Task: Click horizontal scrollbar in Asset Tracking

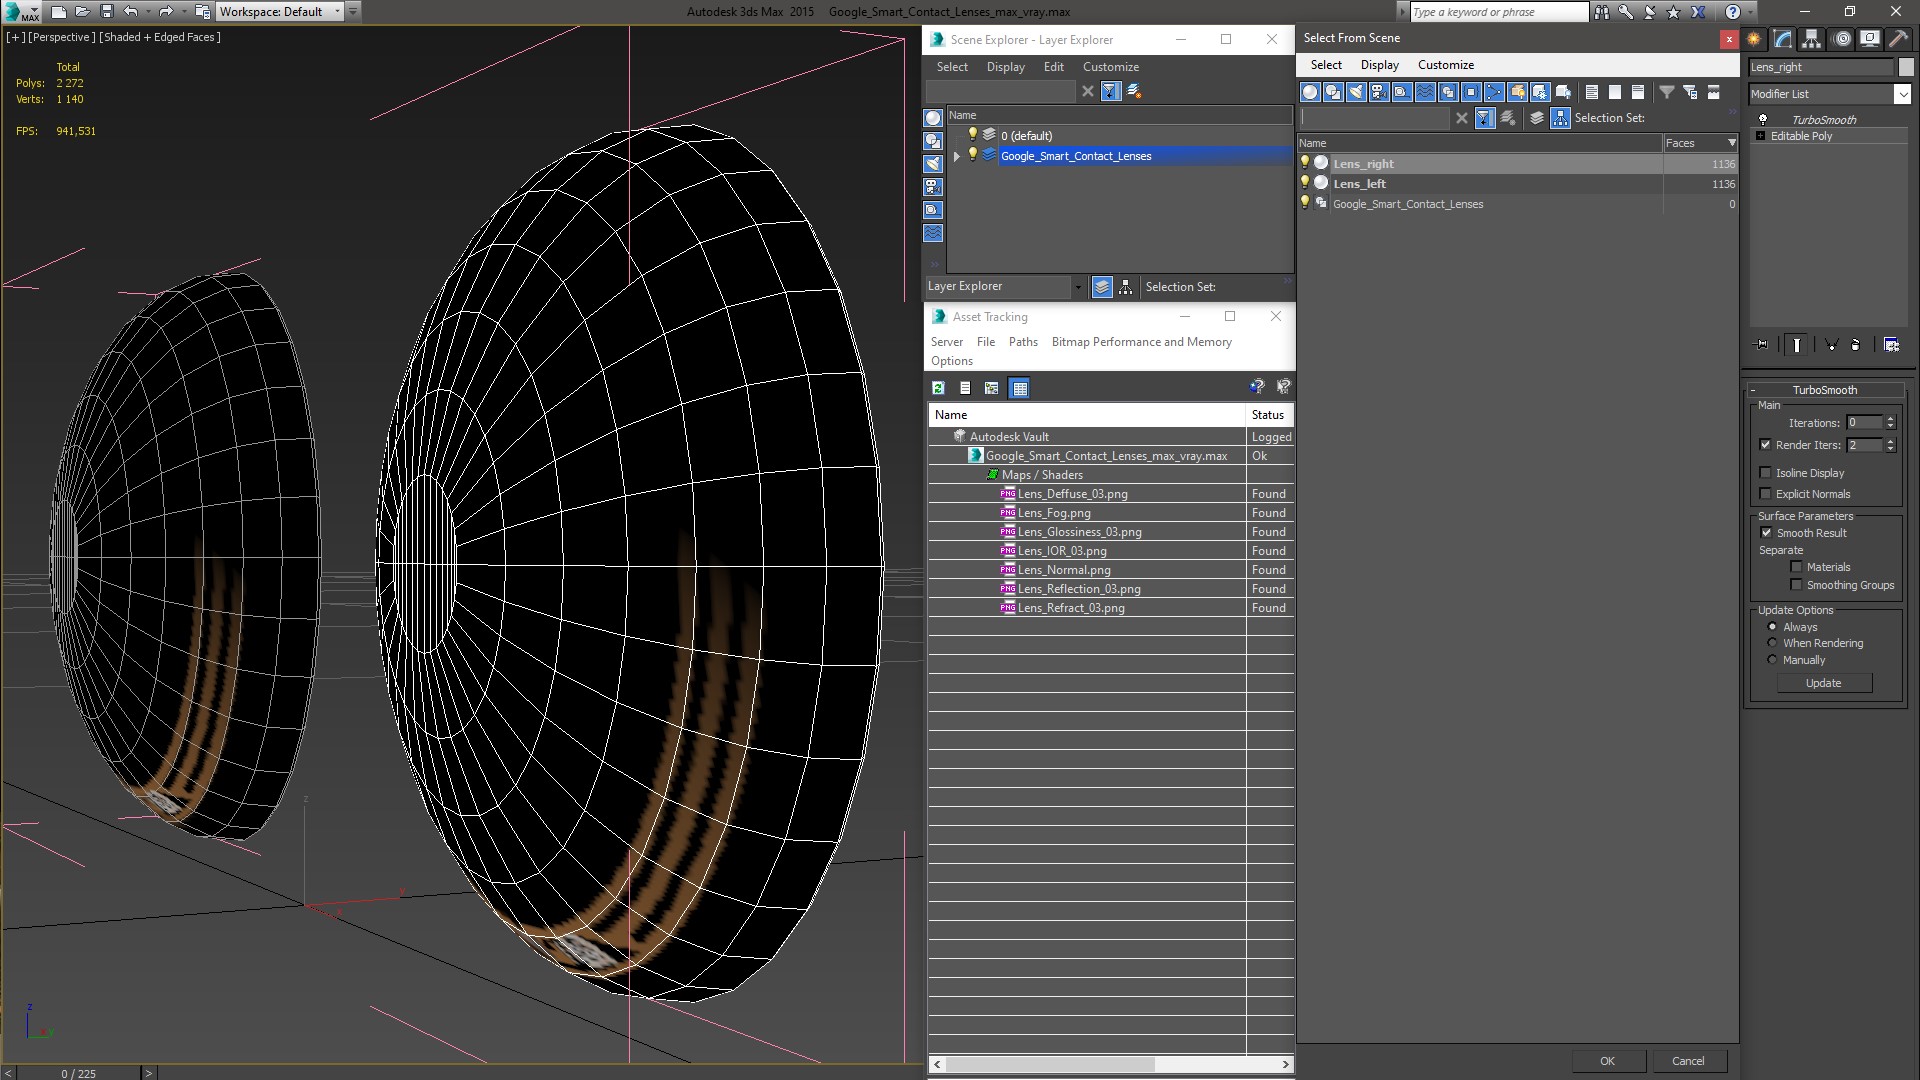Action: pyautogui.click(x=1049, y=1064)
